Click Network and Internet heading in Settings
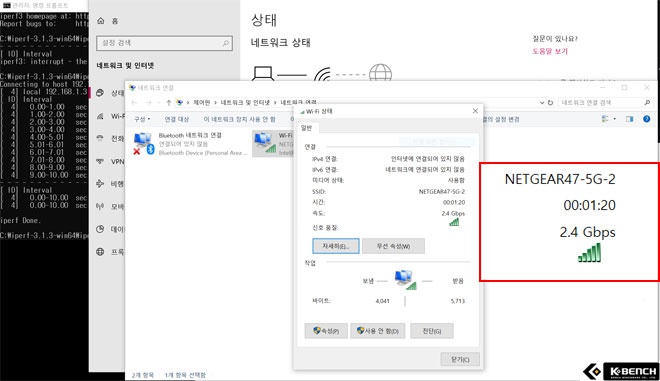660x381 pixels. [x=125, y=66]
